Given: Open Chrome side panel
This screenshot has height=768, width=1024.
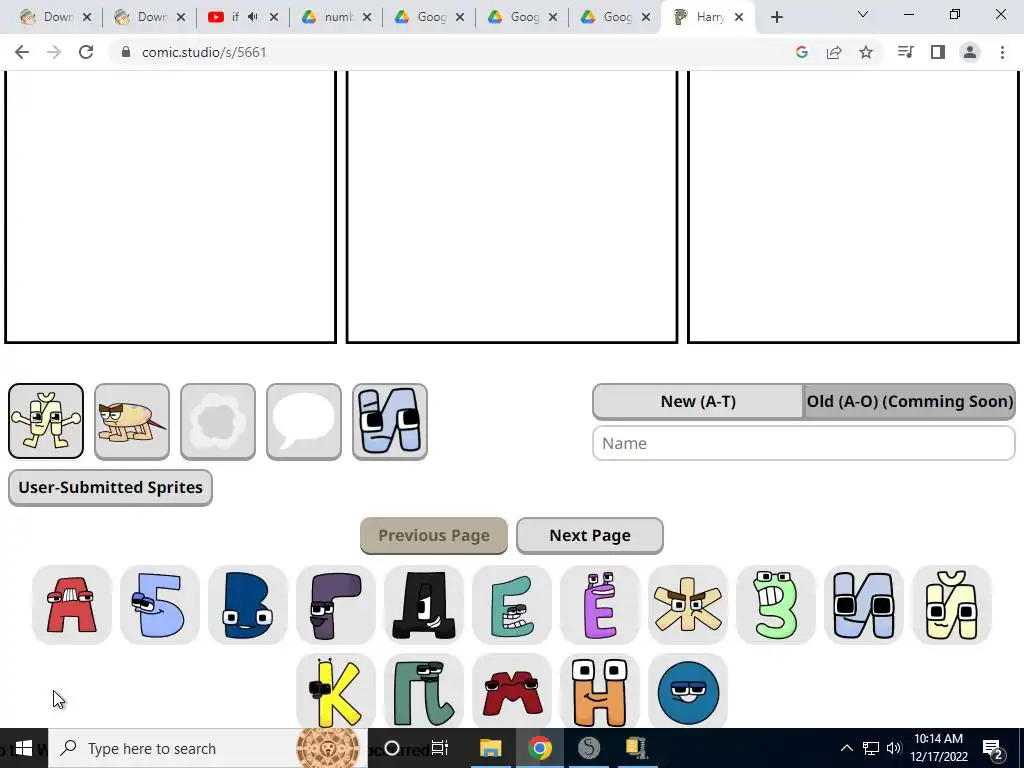Looking at the screenshot, I should point(938,52).
